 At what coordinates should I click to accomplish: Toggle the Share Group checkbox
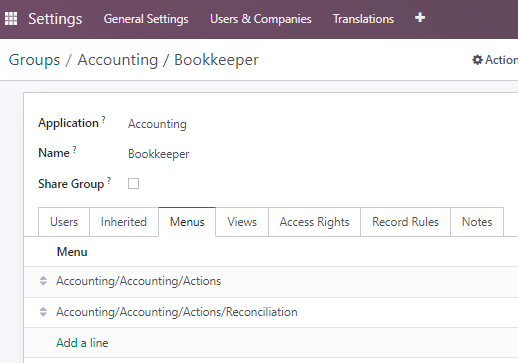(133, 183)
